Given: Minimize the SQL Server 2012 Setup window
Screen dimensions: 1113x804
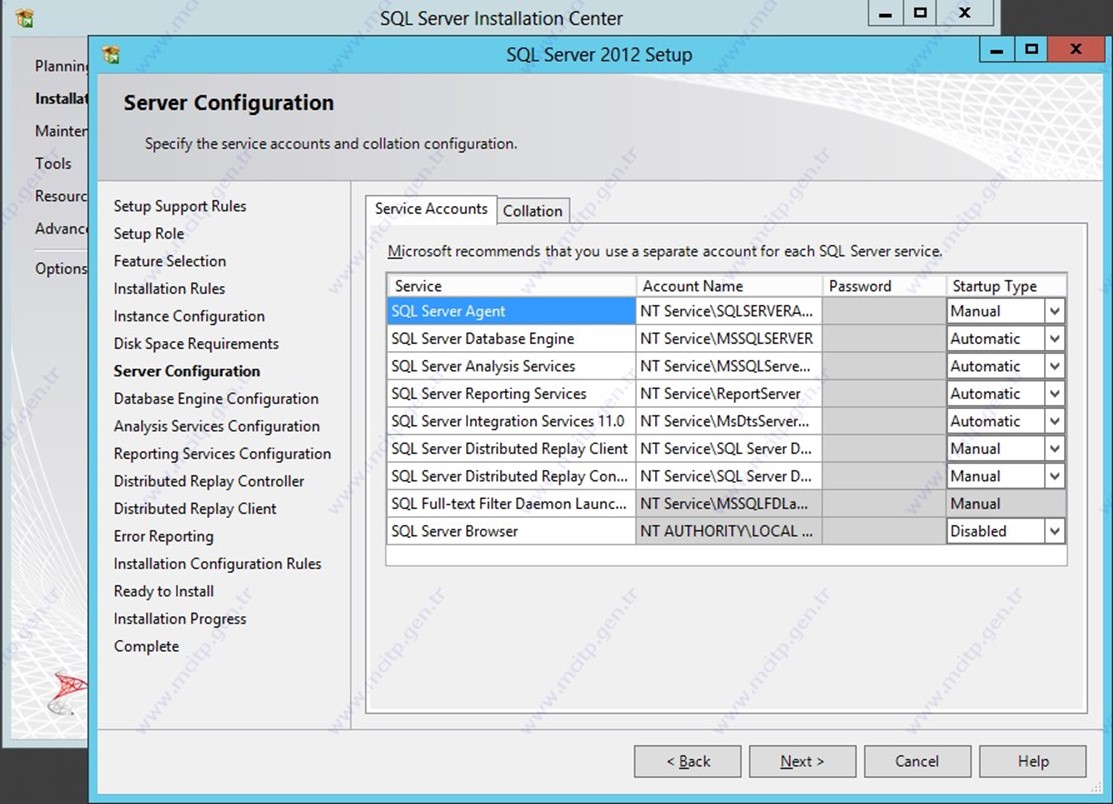Looking at the screenshot, I should [997, 50].
